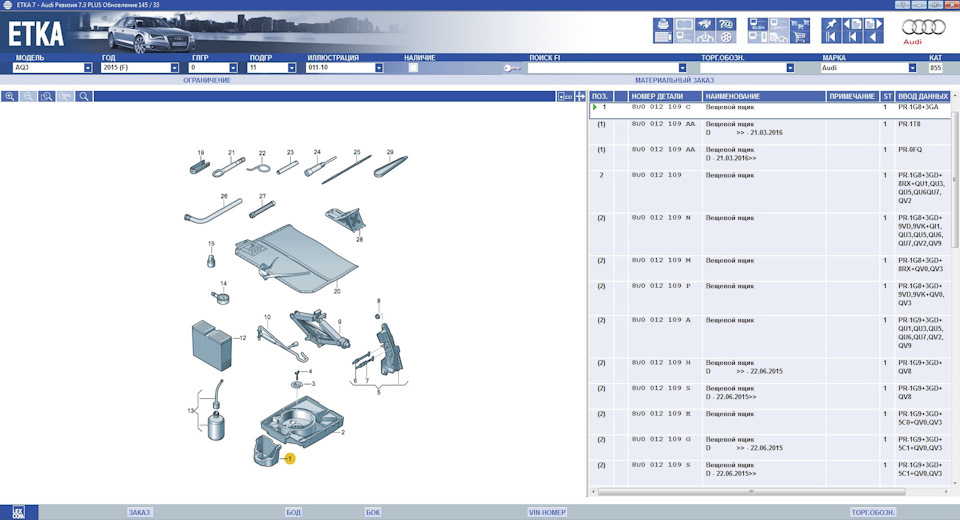Open the question-mark email help icon
Image resolution: width=960 pixels, height=520 pixels.
[726, 24]
